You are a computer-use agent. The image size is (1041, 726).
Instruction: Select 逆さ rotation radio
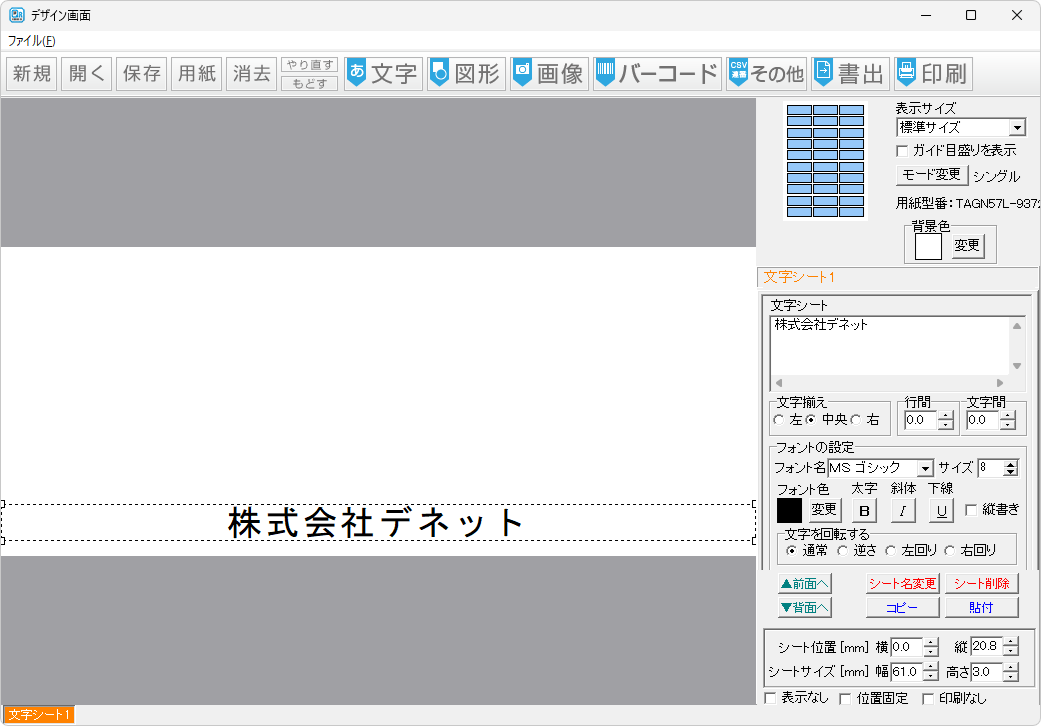pyautogui.click(x=842, y=551)
